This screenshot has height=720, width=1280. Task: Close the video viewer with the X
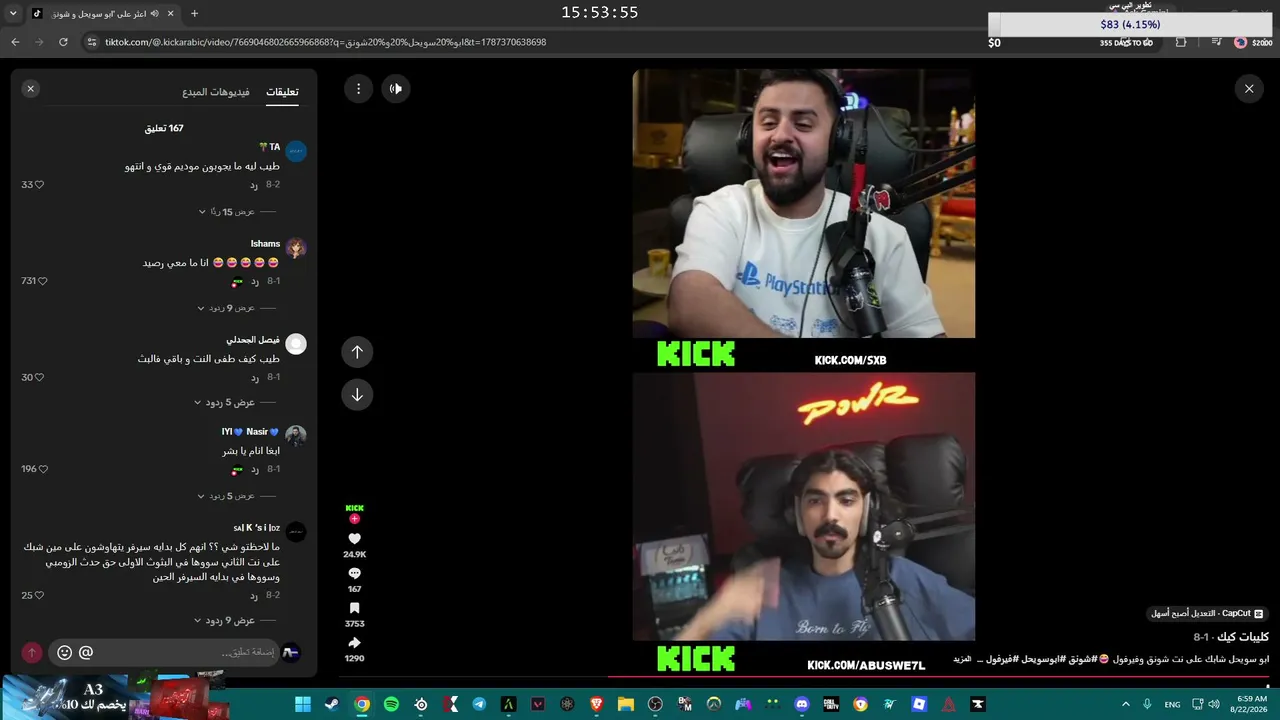coord(1249,89)
